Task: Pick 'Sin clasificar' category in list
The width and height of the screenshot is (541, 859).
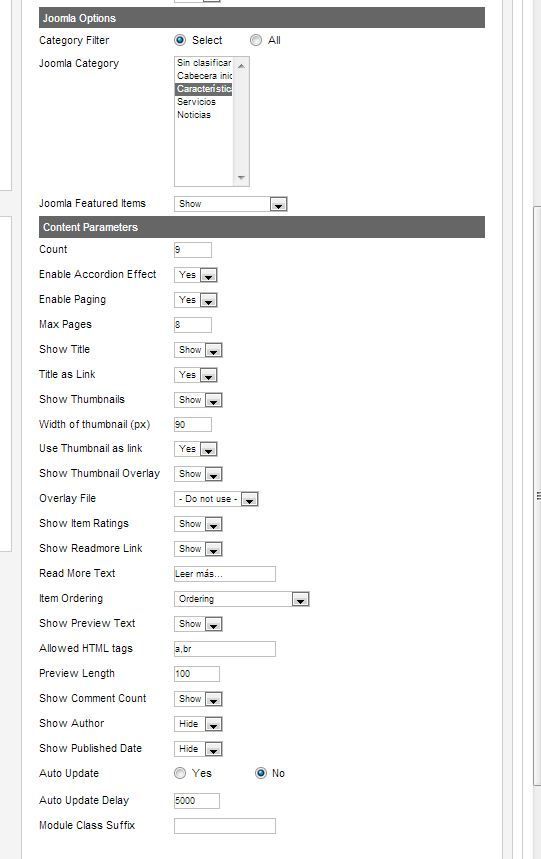Action: point(204,63)
